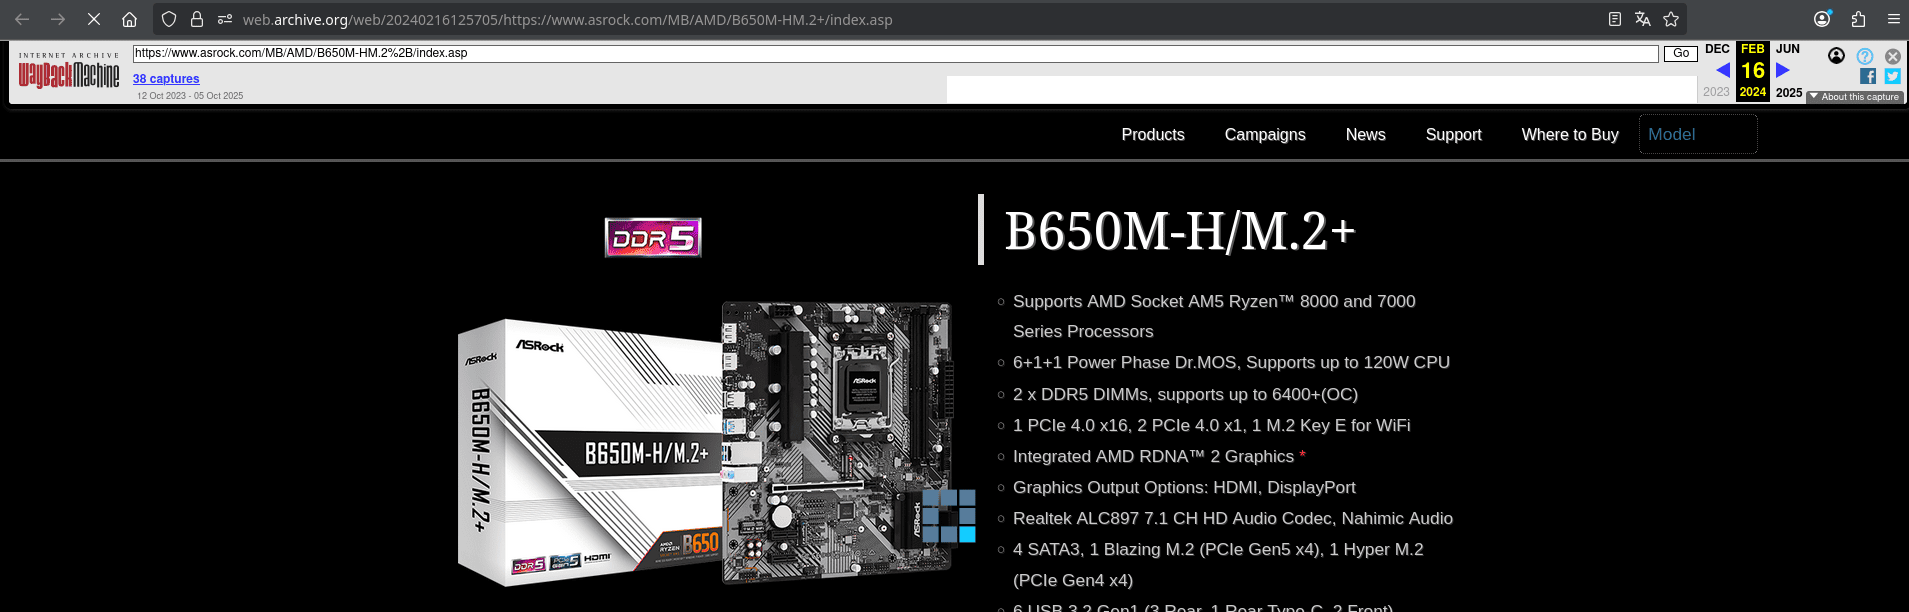1909x612 pixels.
Task: Toggle reader view
Action: 1614,19
